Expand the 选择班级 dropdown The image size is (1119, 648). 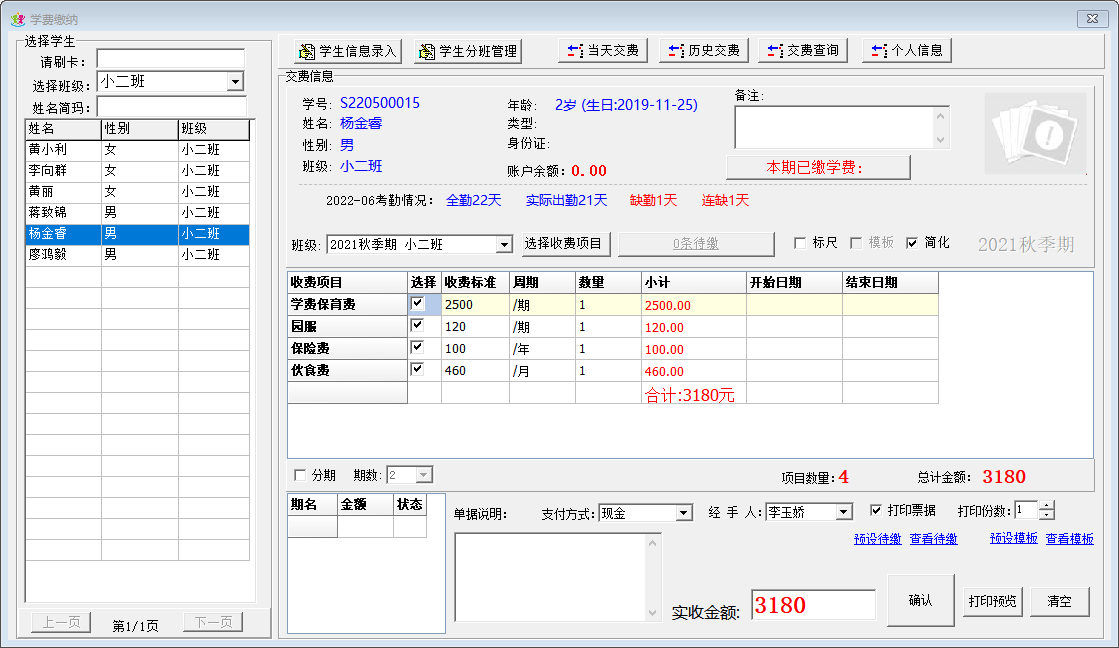point(235,82)
